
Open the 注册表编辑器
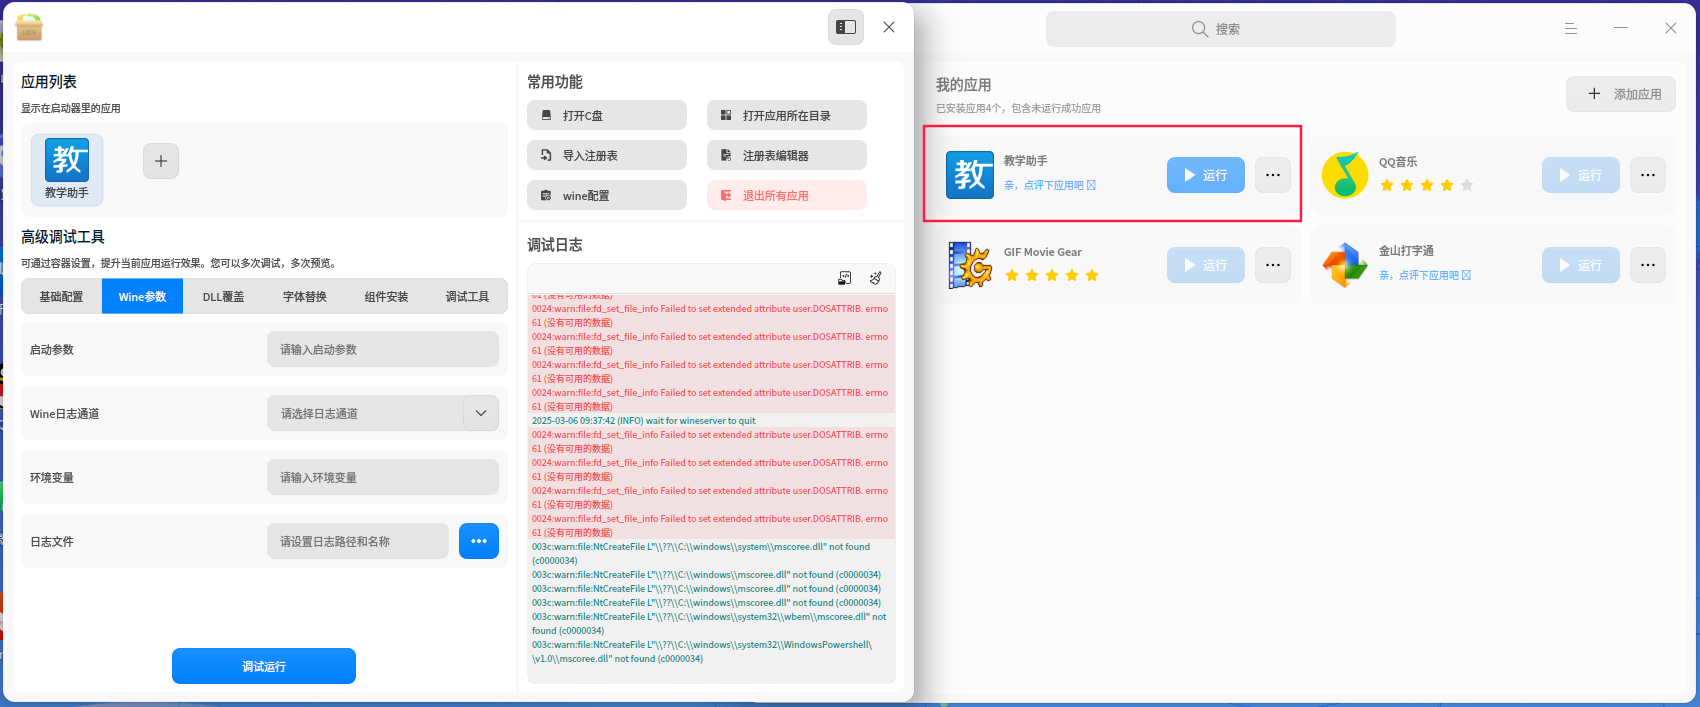click(787, 155)
